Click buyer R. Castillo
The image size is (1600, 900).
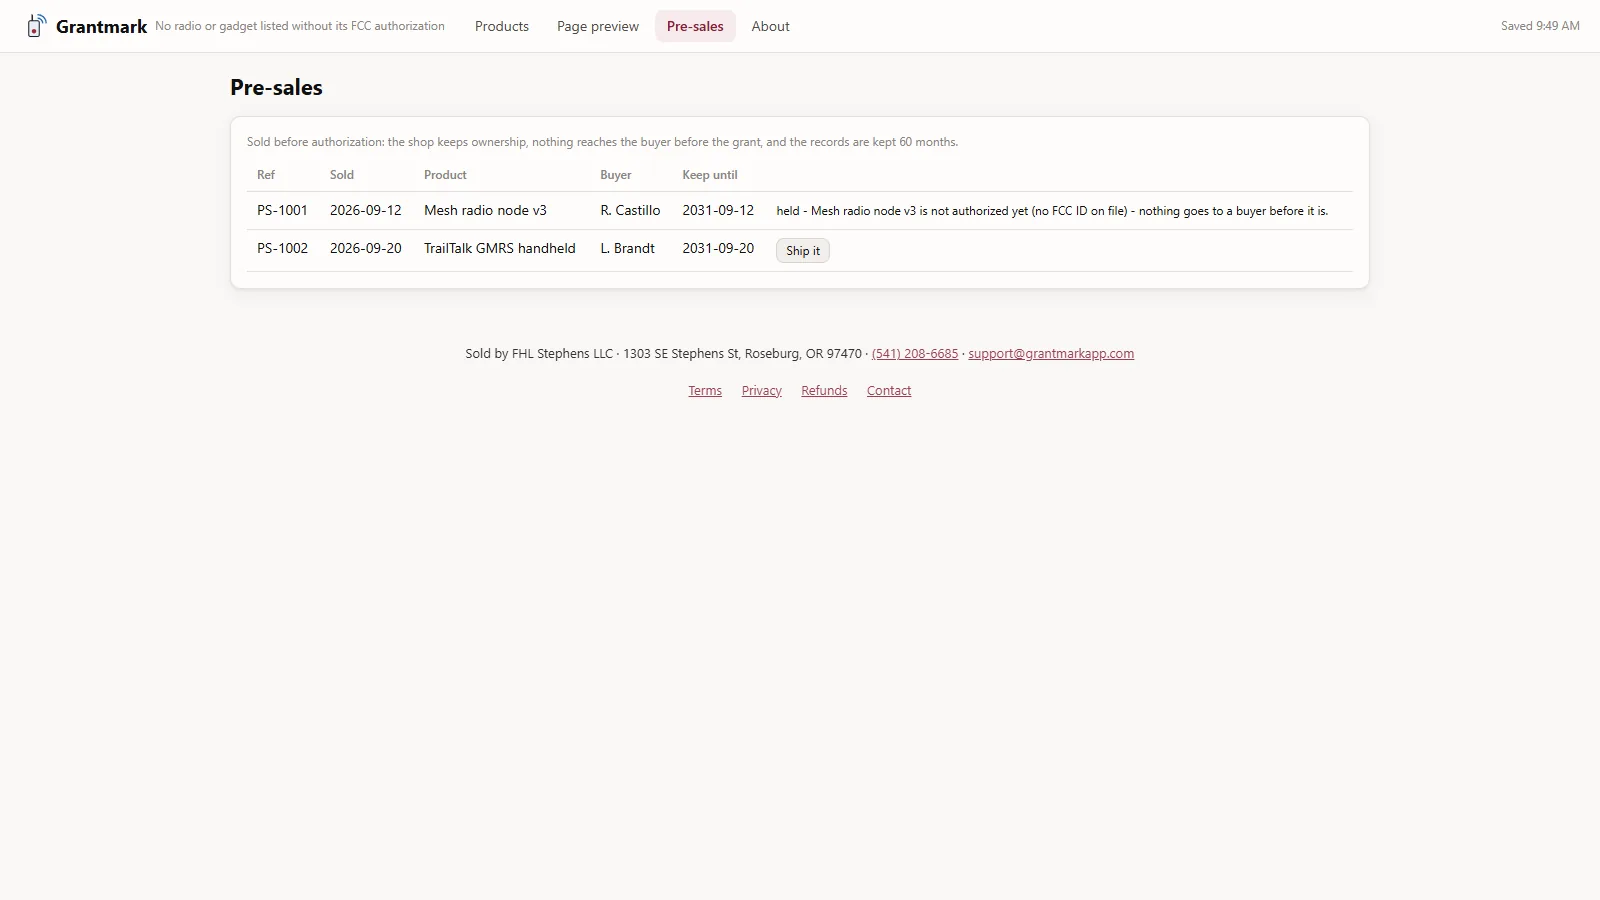(x=630, y=211)
